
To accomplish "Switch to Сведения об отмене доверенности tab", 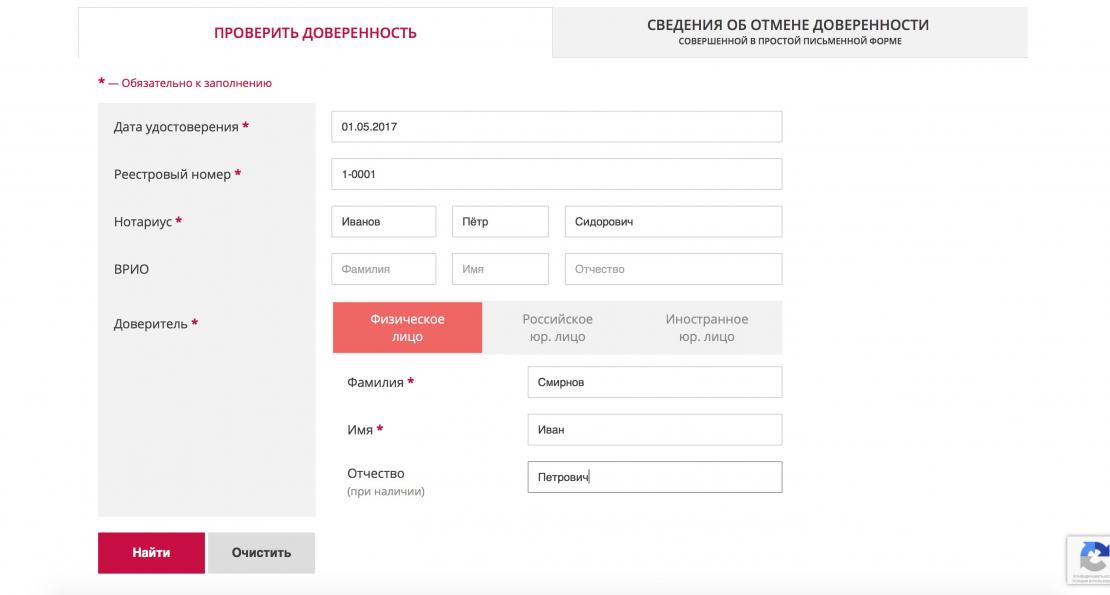I will 789,32.
